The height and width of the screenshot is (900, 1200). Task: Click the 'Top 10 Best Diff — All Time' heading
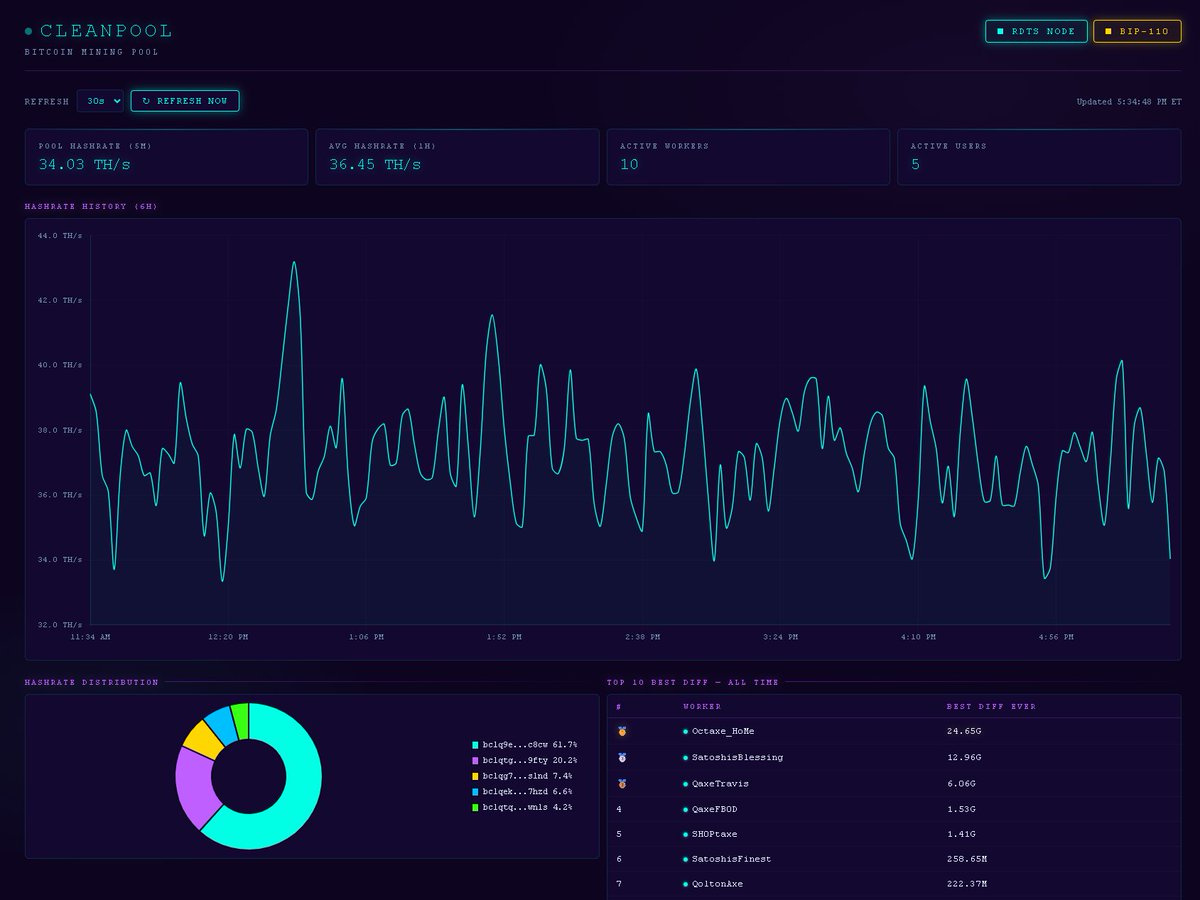(693, 683)
